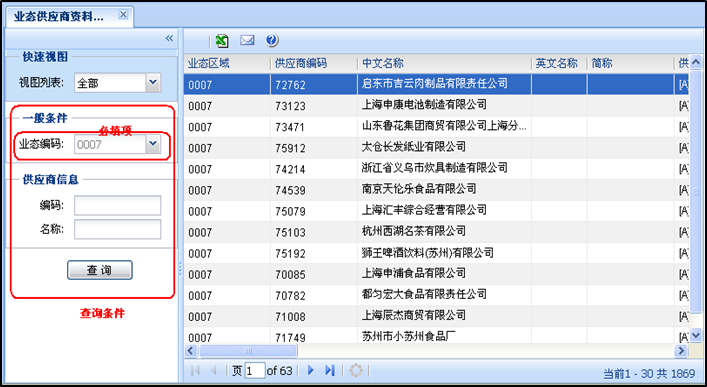
Task: Open the 视图列表 dropdown arrow
Action: (153, 83)
